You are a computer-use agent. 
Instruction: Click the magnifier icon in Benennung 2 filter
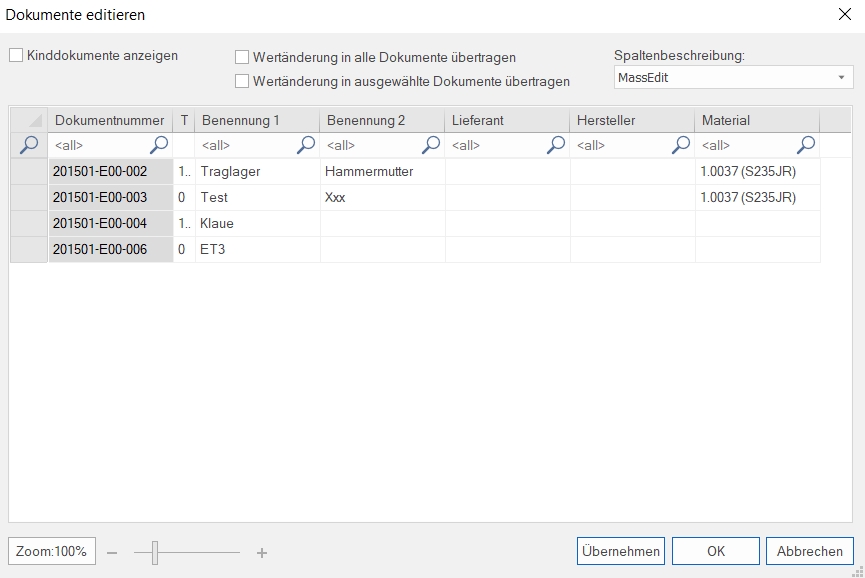pyautogui.click(x=431, y=144)
